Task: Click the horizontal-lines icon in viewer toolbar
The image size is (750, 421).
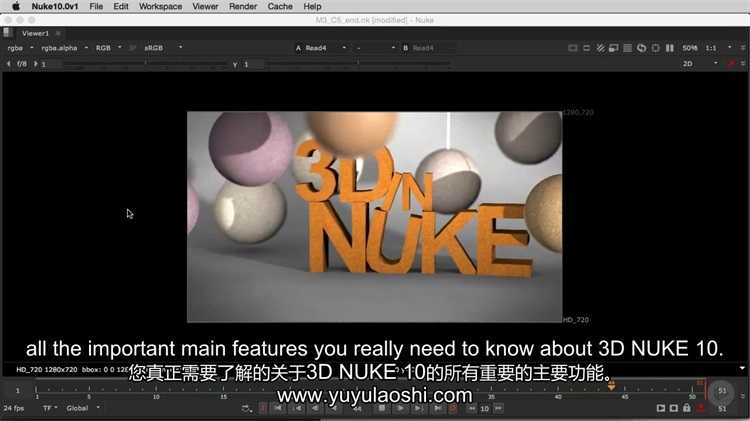Action: 628,48
